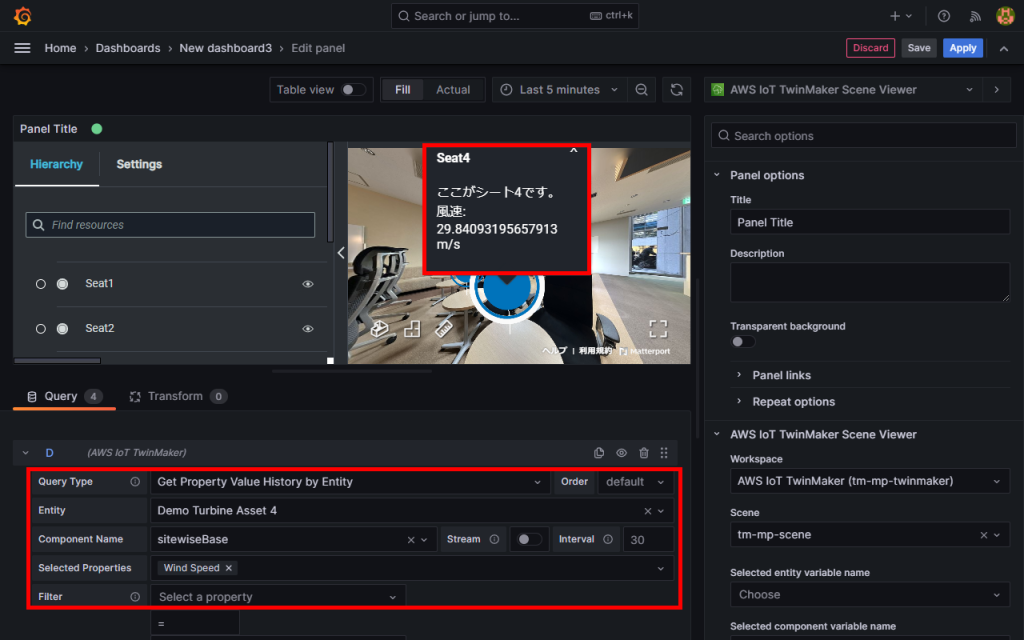Open the Query tab
The height and width of the screenshot is (640, 1024).
tap(64, 396)
